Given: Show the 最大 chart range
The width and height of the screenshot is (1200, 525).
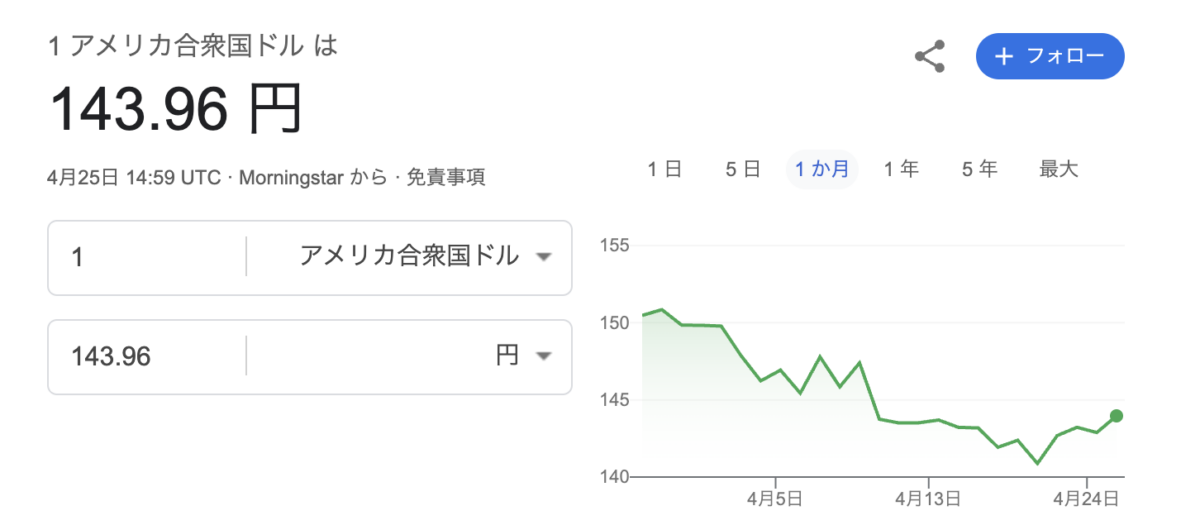Looking at the screenshot, I should point(1059,169).
